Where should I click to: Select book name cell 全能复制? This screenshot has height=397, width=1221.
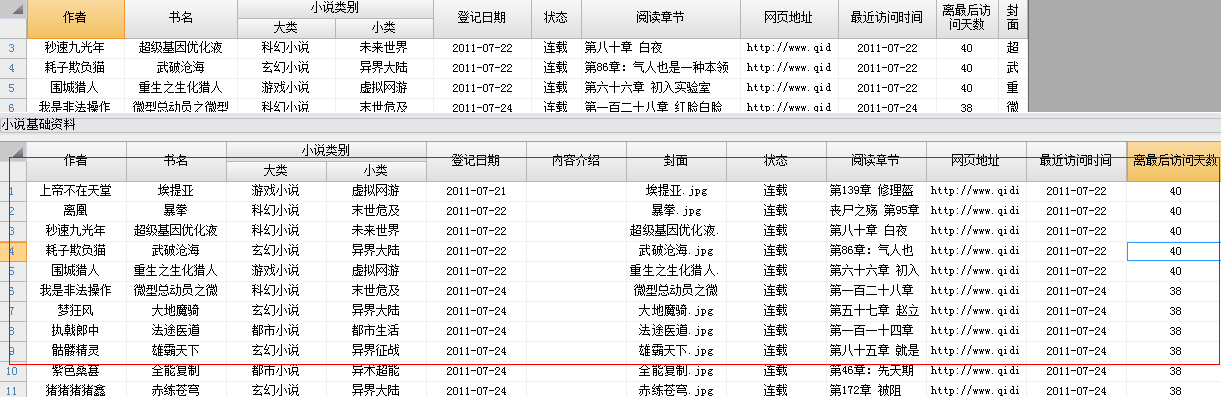pyautogui.click(x=175, y=371)
